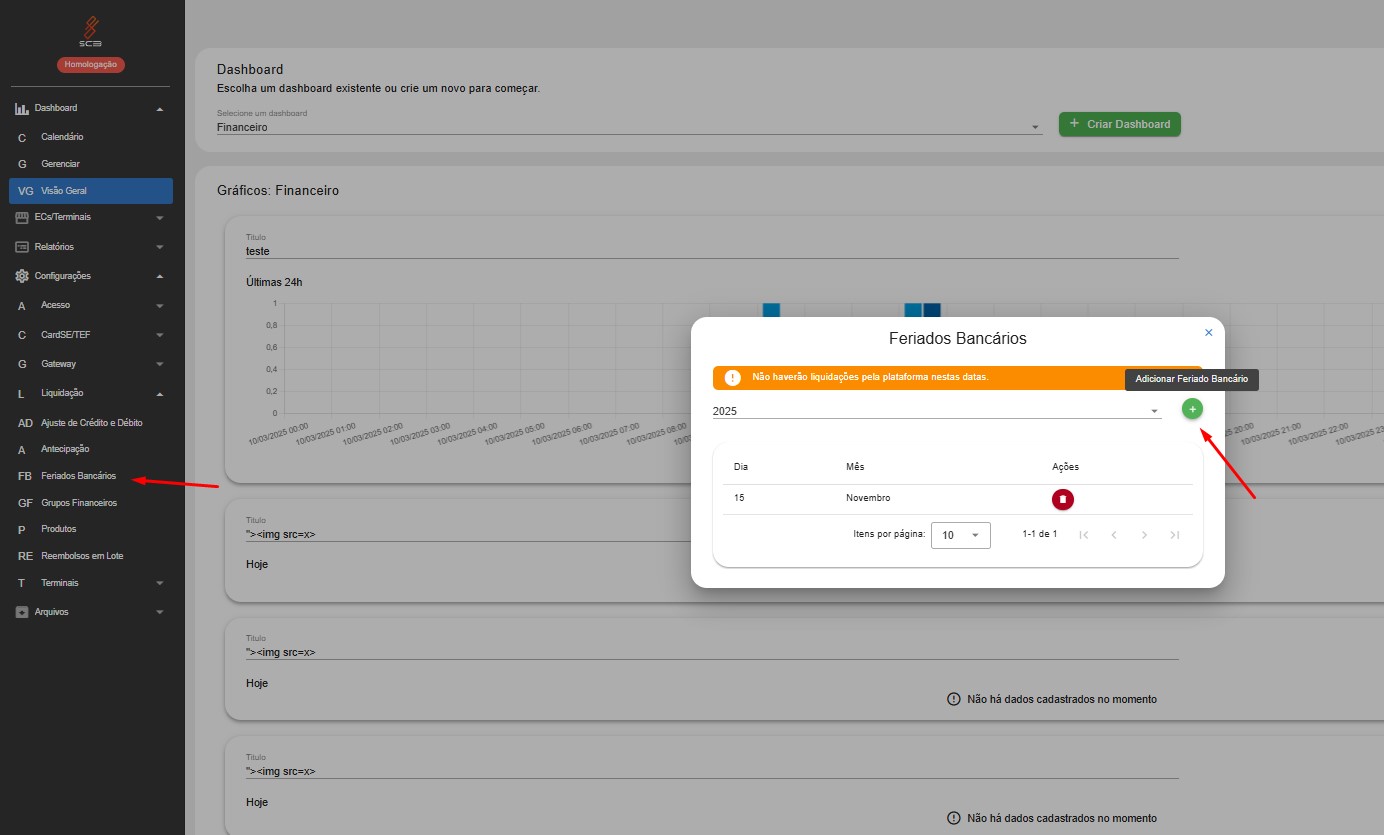Click the teste chart title field
Screen dimensions: 1384x835
tap(711, 251)
